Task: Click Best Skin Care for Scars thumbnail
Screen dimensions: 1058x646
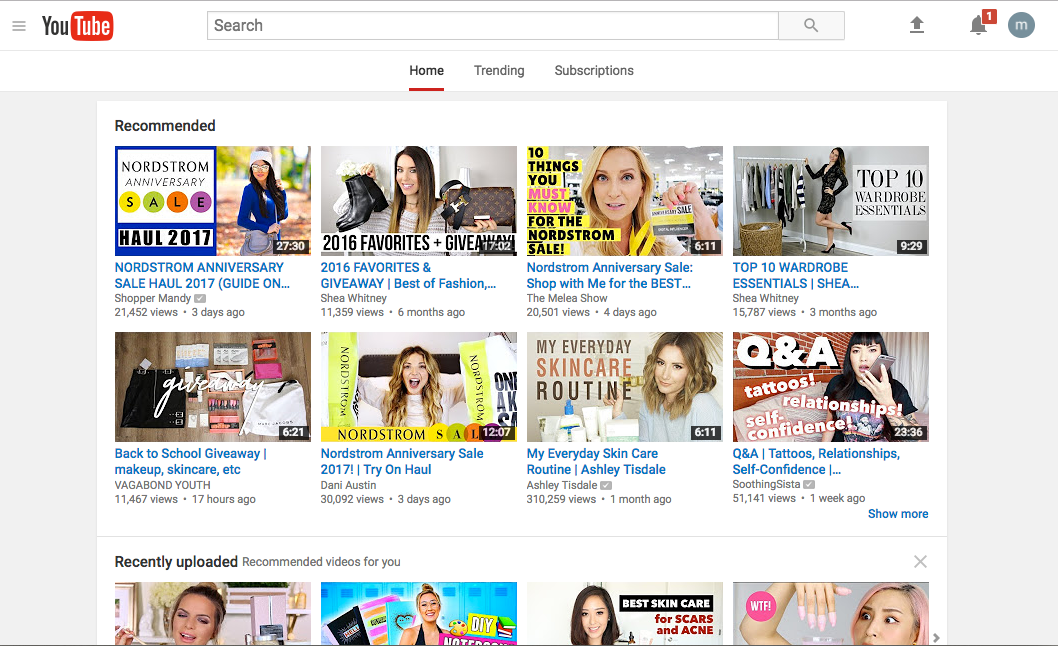Action: 625,614
